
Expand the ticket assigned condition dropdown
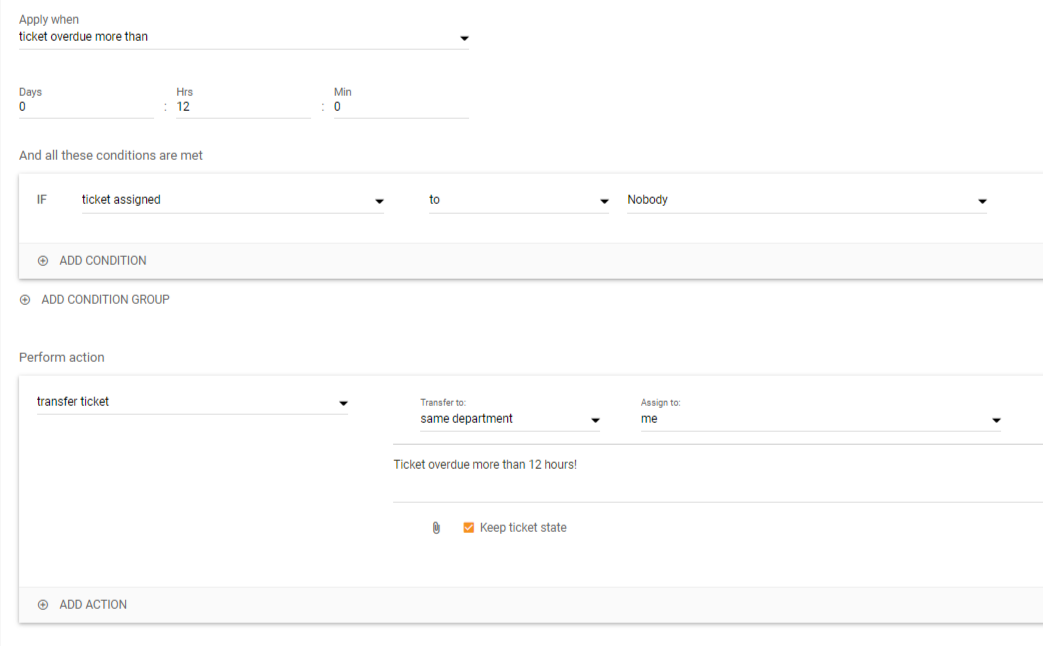(x=232, y=200)
